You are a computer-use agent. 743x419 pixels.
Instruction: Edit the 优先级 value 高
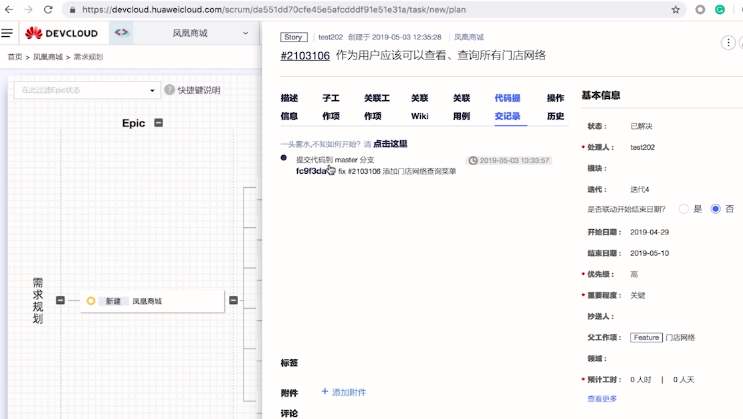point(634,274)
